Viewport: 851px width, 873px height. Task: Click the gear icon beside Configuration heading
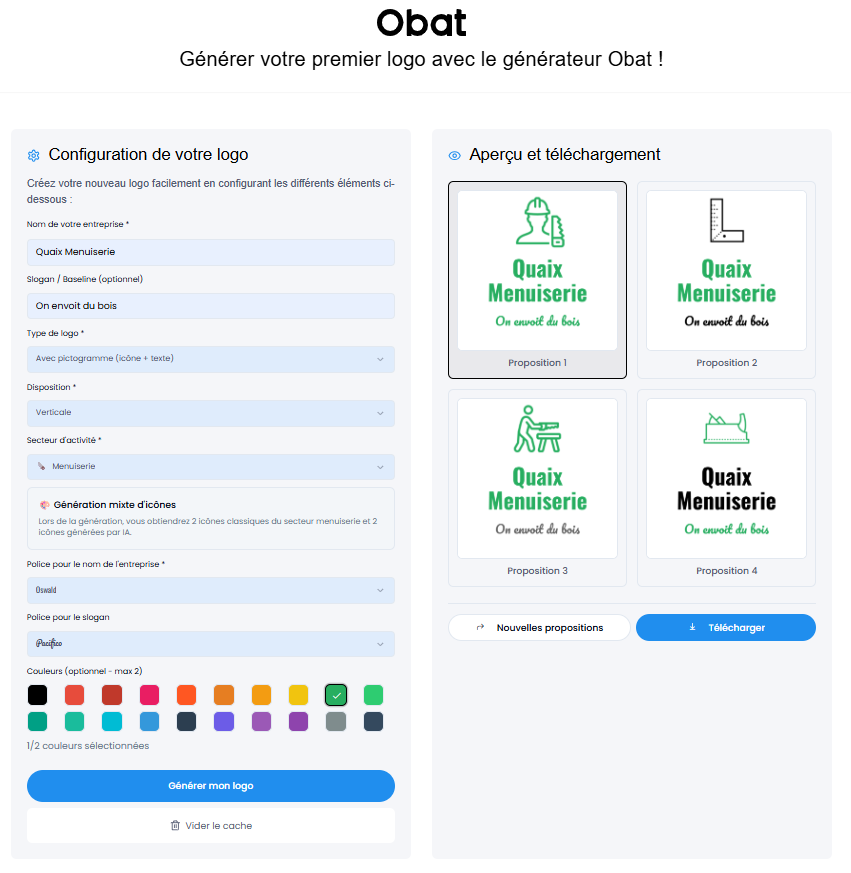coord(33,155)
